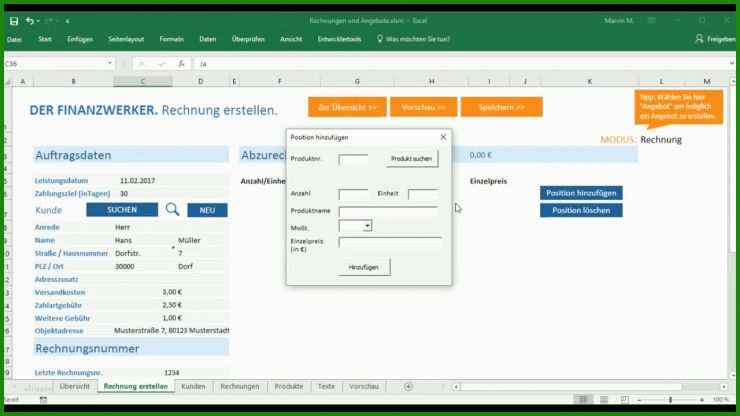The height and width of the screenshot is (416, 740).
Task: Switch to the Vorschau sheet tab
Action: pos(364,386)
